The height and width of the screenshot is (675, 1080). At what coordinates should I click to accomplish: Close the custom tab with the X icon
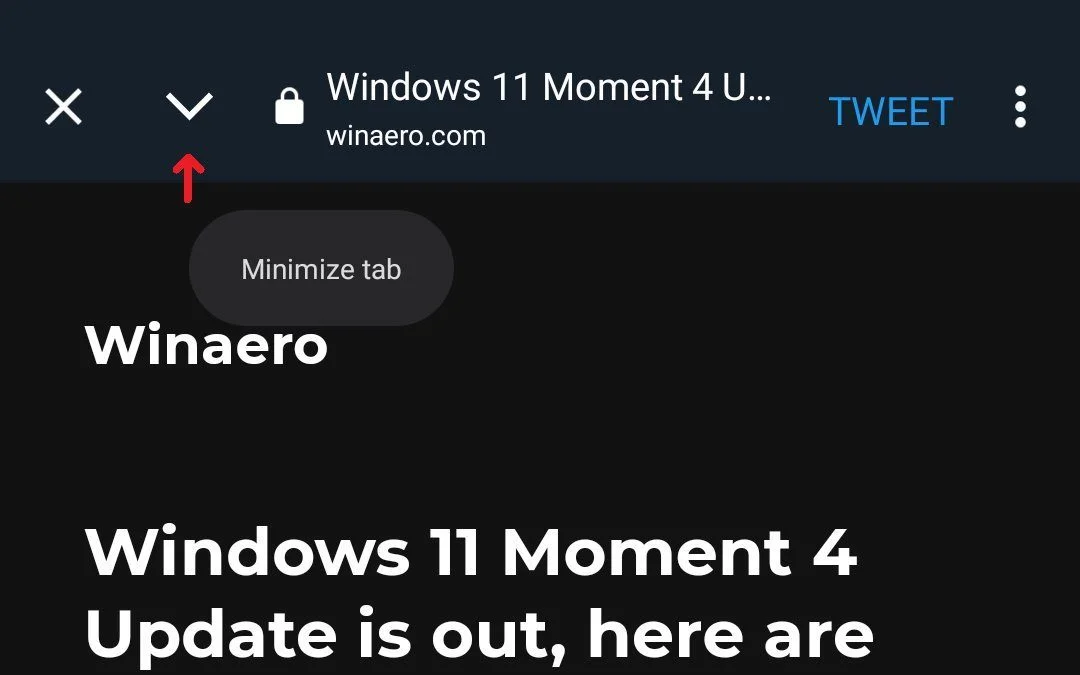pyautogui.click(x=63, y=107)
